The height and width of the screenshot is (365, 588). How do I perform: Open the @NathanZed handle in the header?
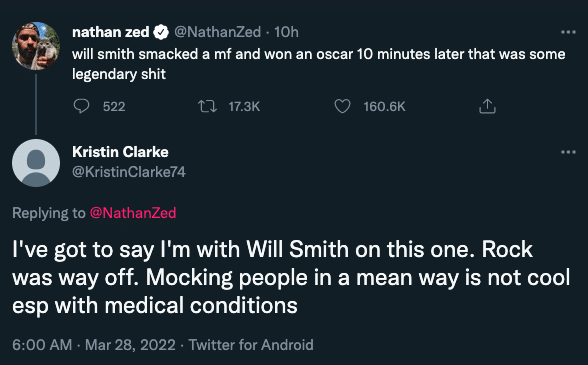pos(218,32)
